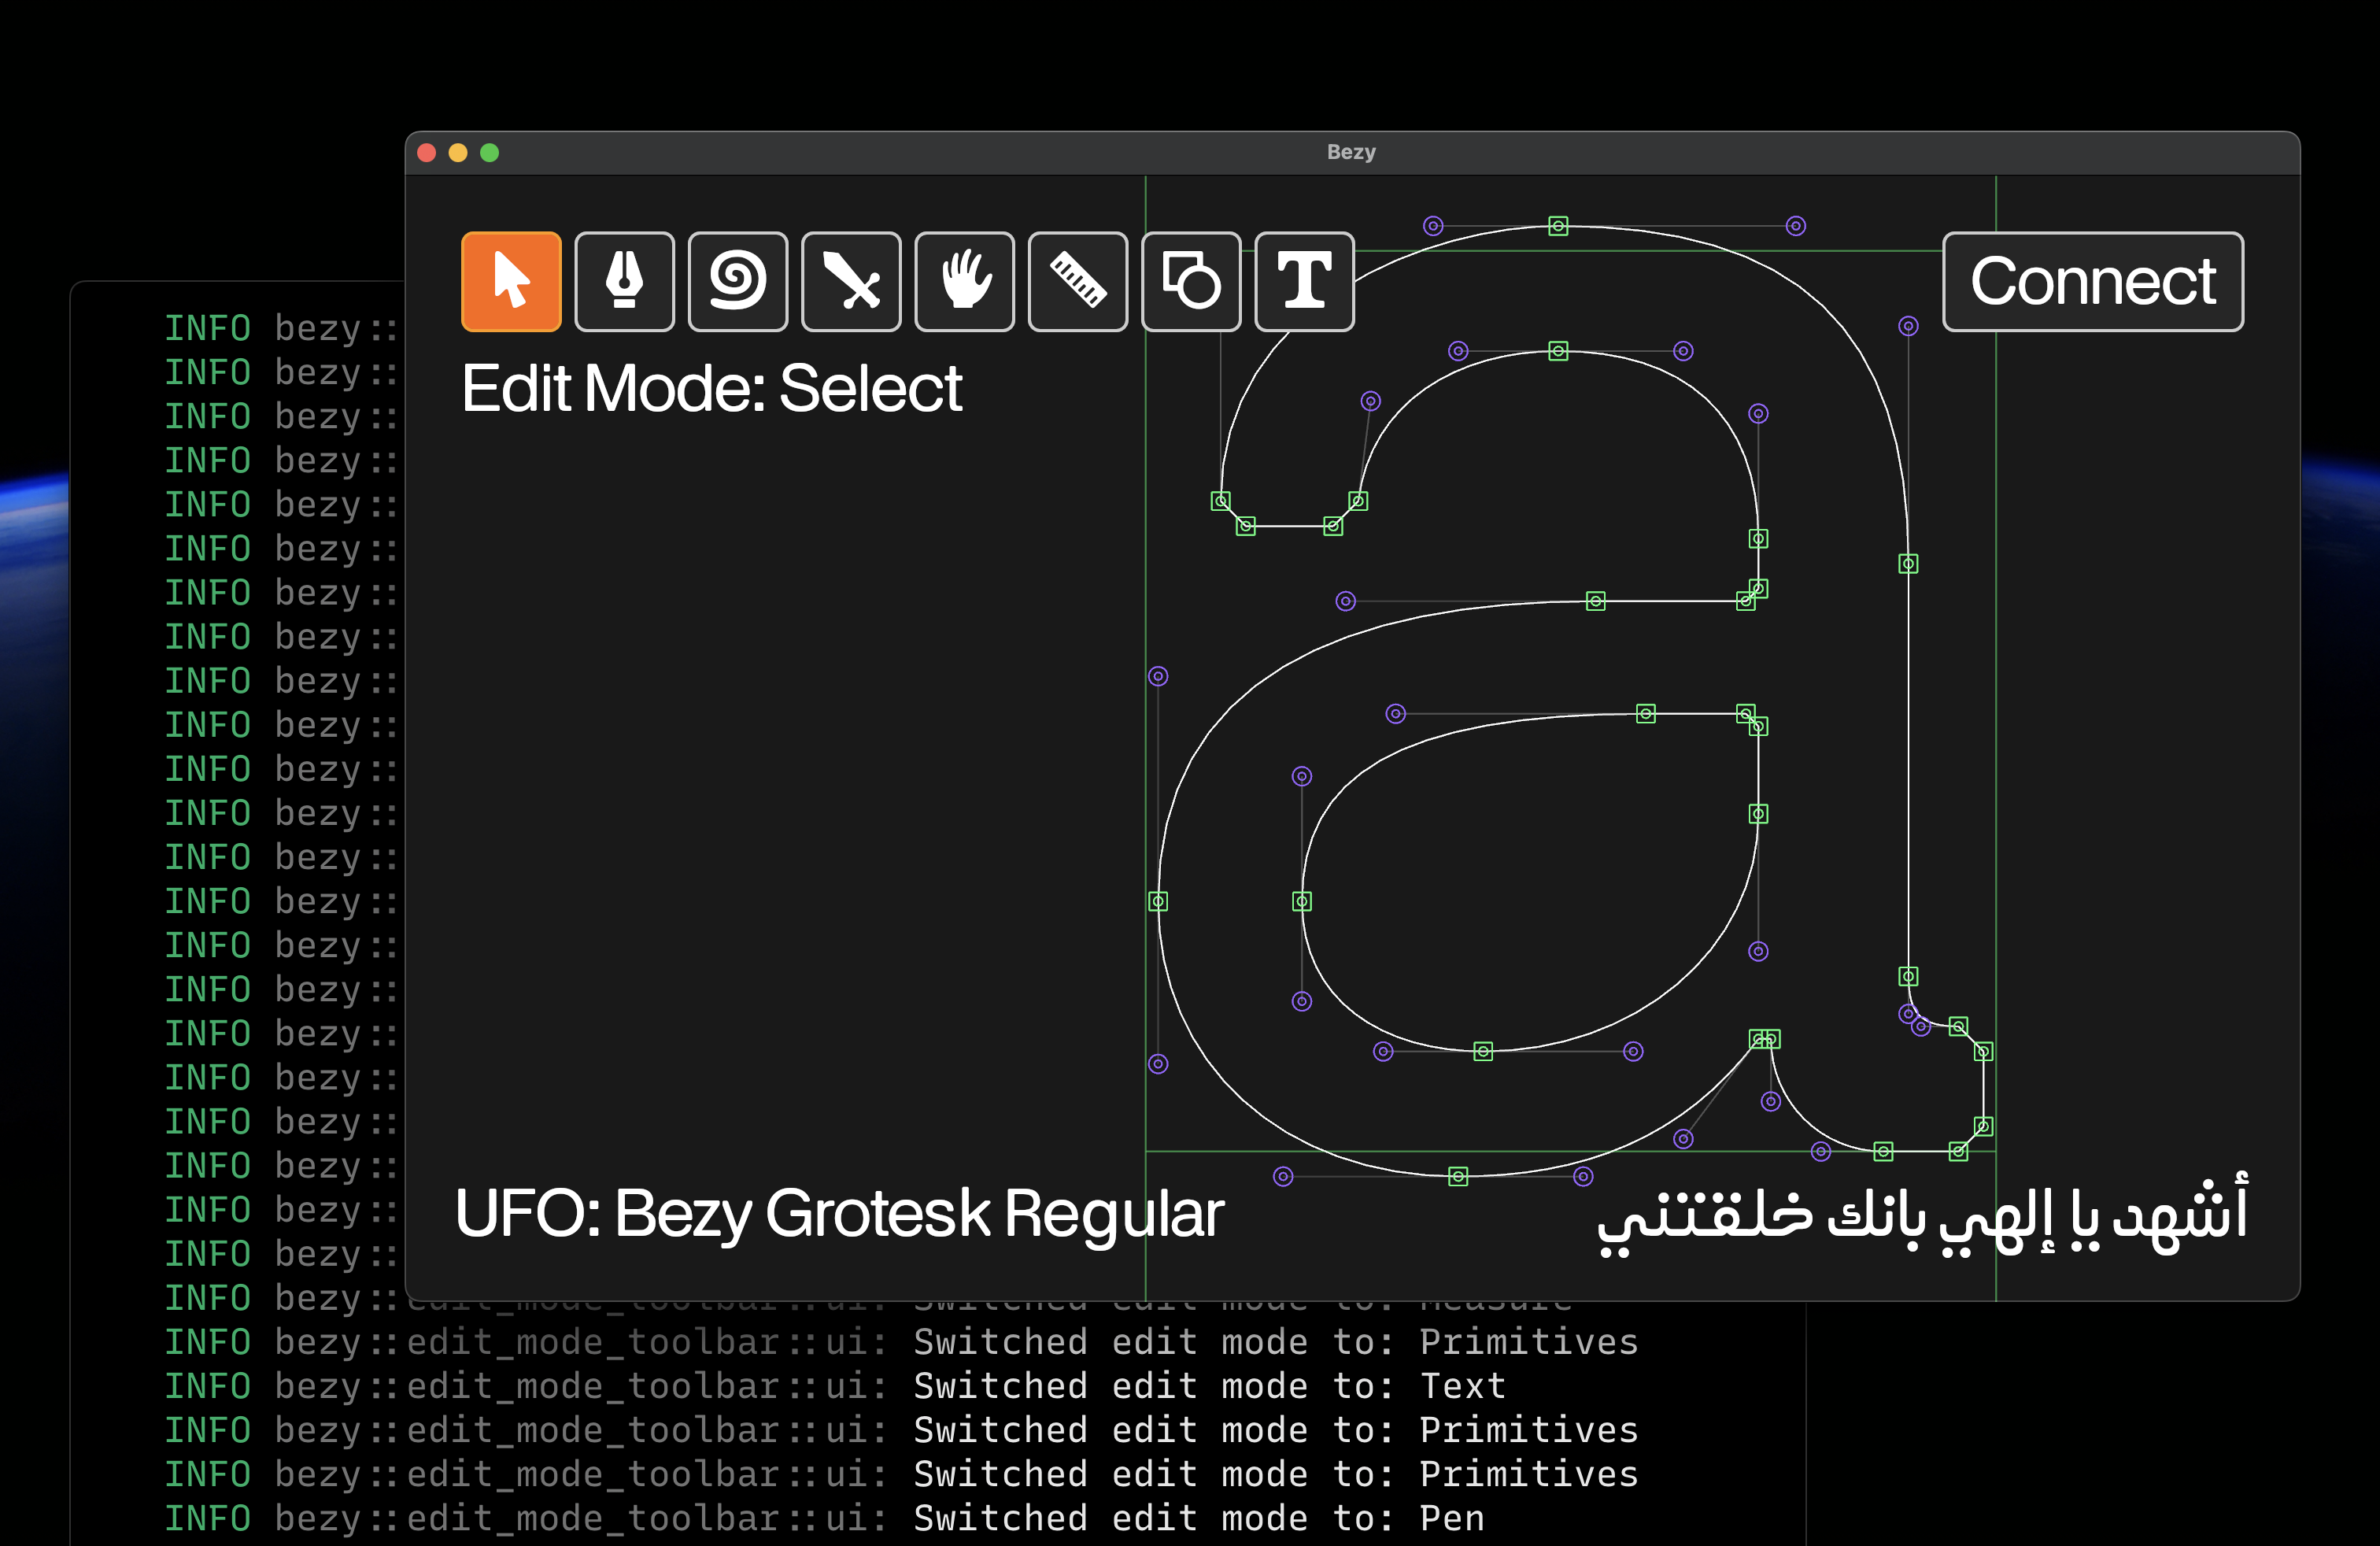Select the bottommost on-curve point of glyph bowl
Viewport: 2380px width, 1546px height.
pyautogui.click(x=1458, y=1176)
